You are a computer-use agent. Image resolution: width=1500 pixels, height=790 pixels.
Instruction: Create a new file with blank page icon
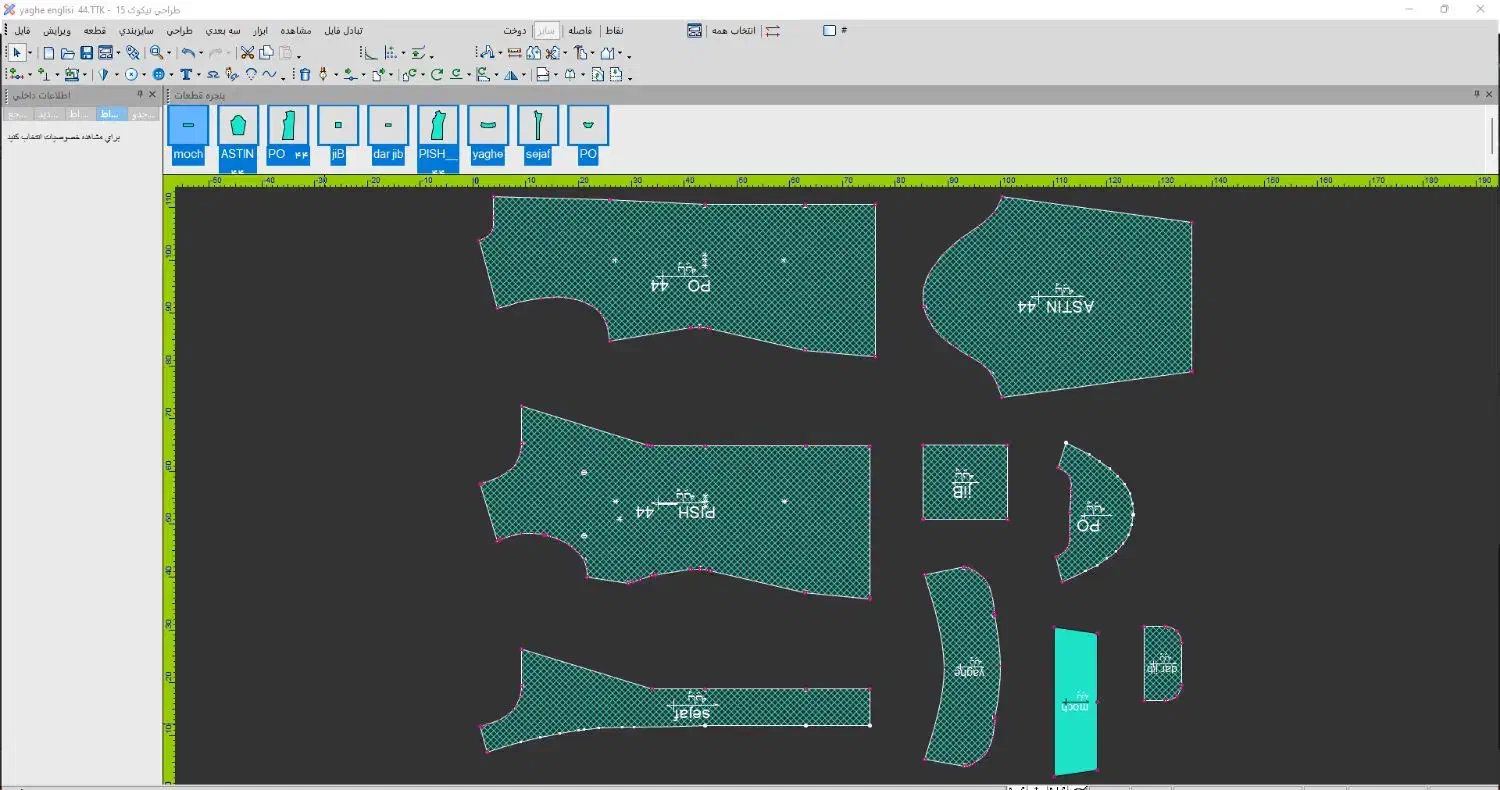pos(48,53)
